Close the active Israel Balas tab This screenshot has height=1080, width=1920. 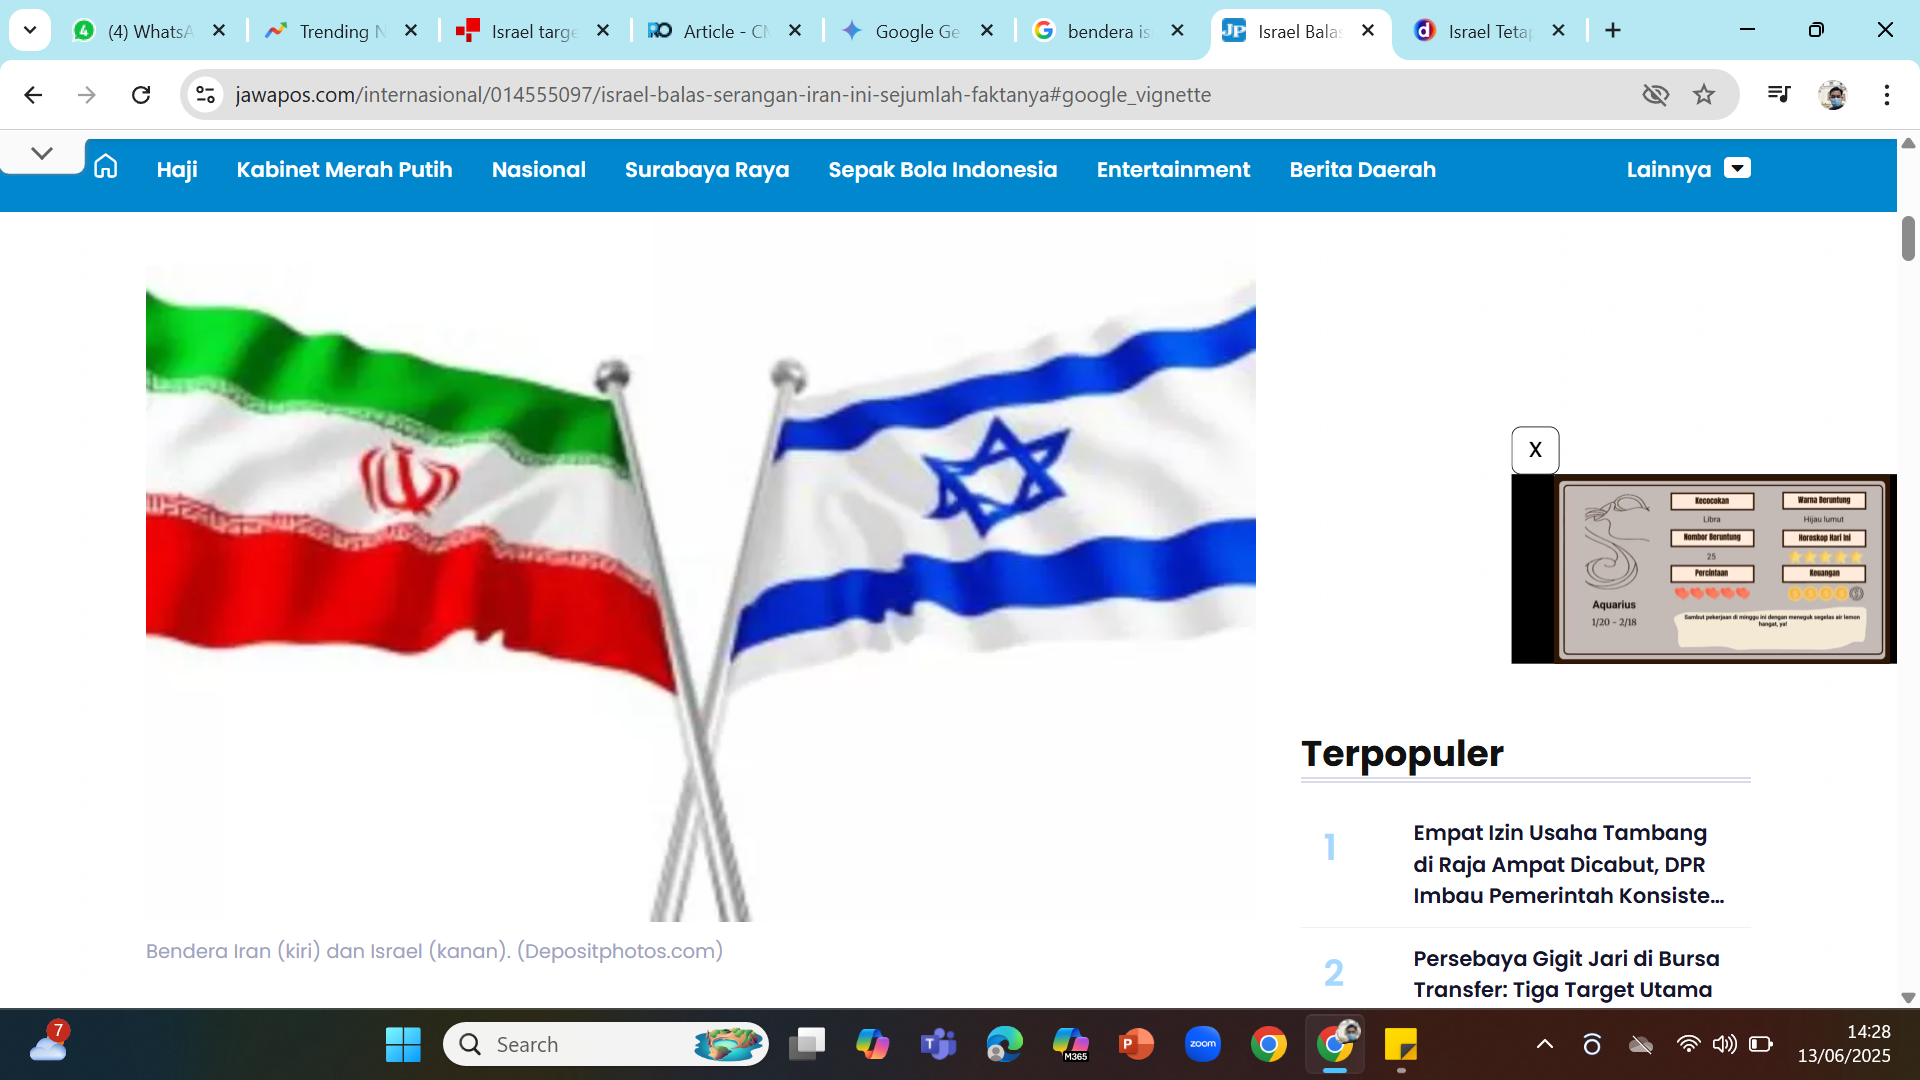[1368, 31]
